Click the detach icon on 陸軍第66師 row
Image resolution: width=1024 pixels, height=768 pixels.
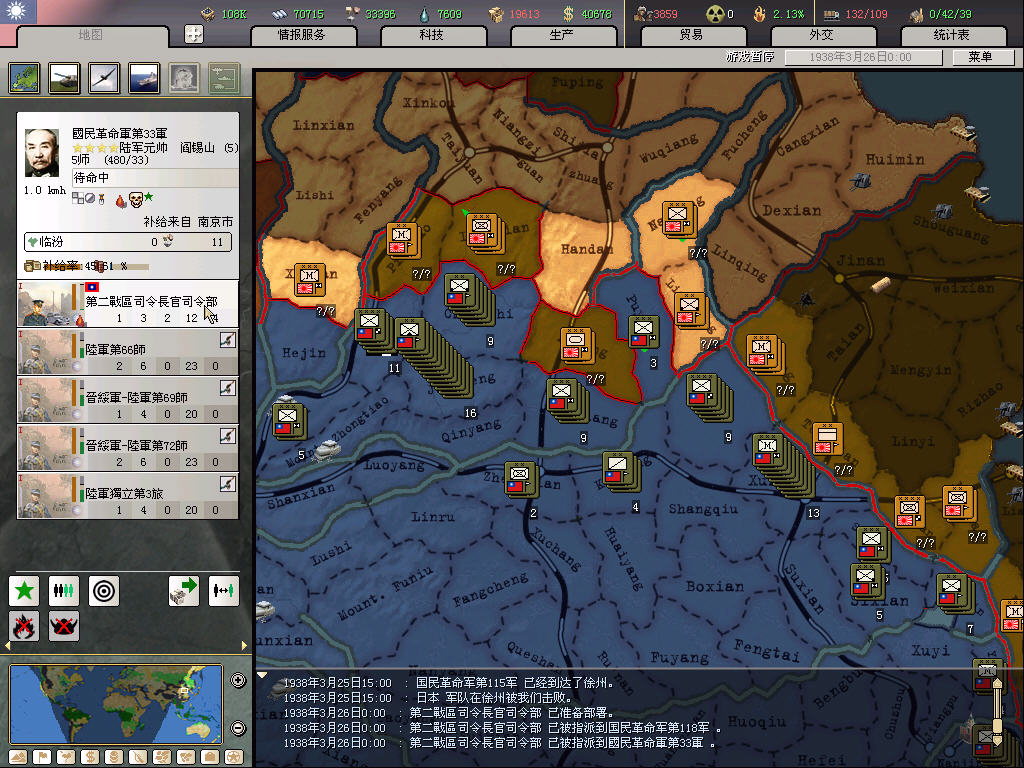point(227,340)
